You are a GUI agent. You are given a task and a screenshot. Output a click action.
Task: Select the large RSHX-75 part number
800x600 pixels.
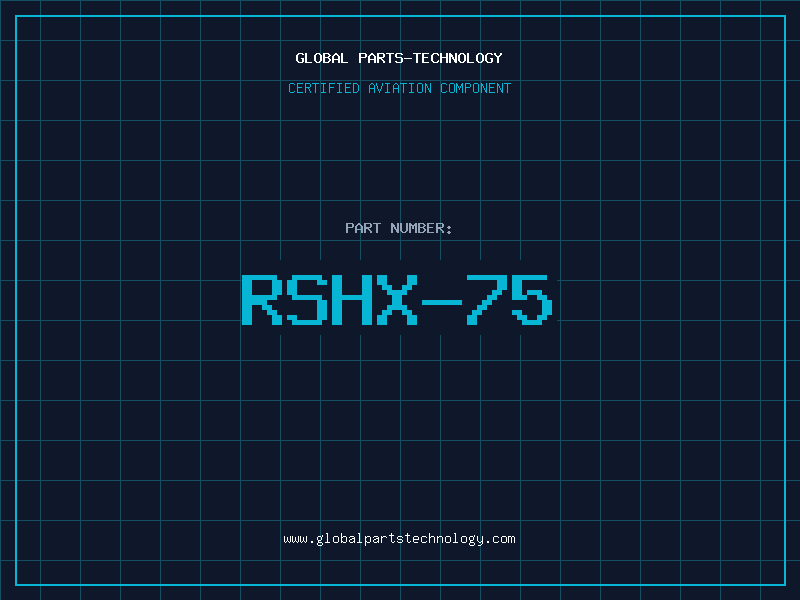(397, 300)
